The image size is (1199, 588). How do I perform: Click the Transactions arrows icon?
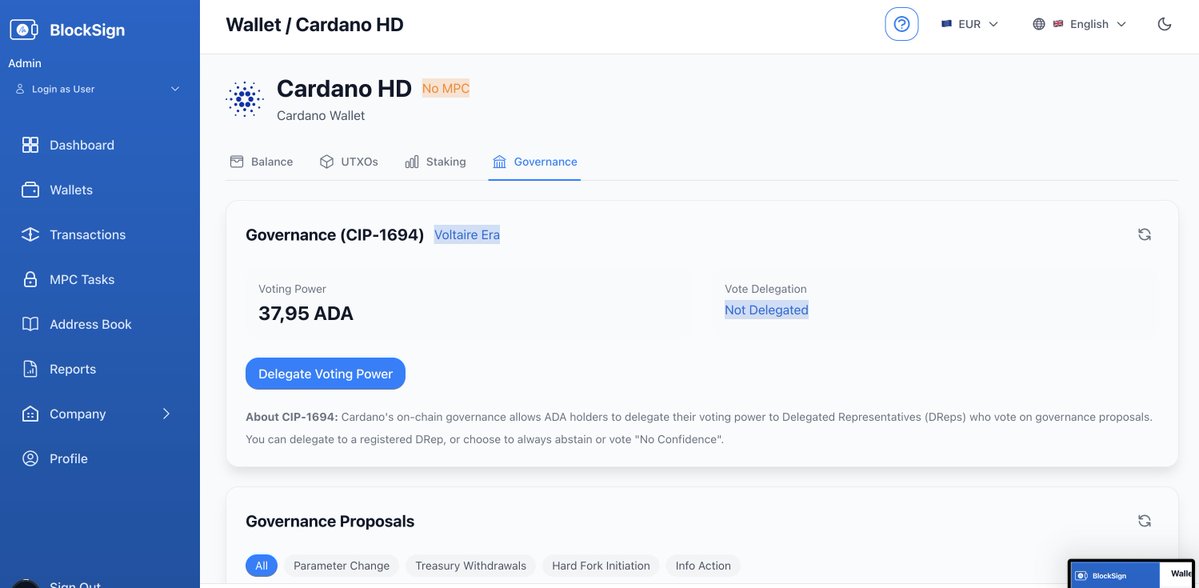click(30, 235)
